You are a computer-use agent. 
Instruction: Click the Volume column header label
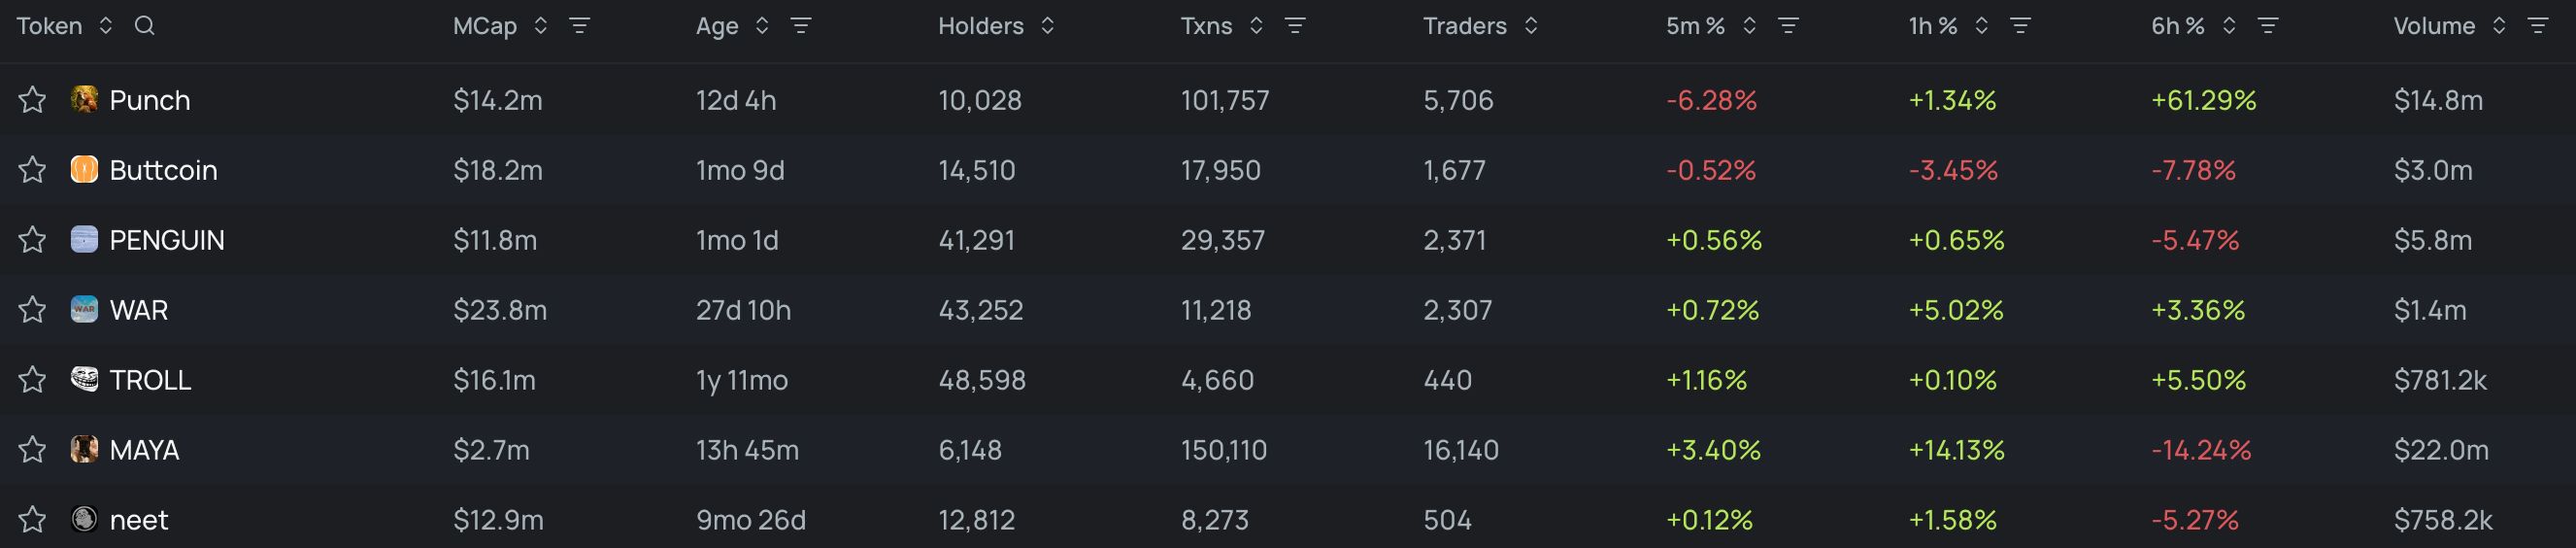[x=2433, y=26]
